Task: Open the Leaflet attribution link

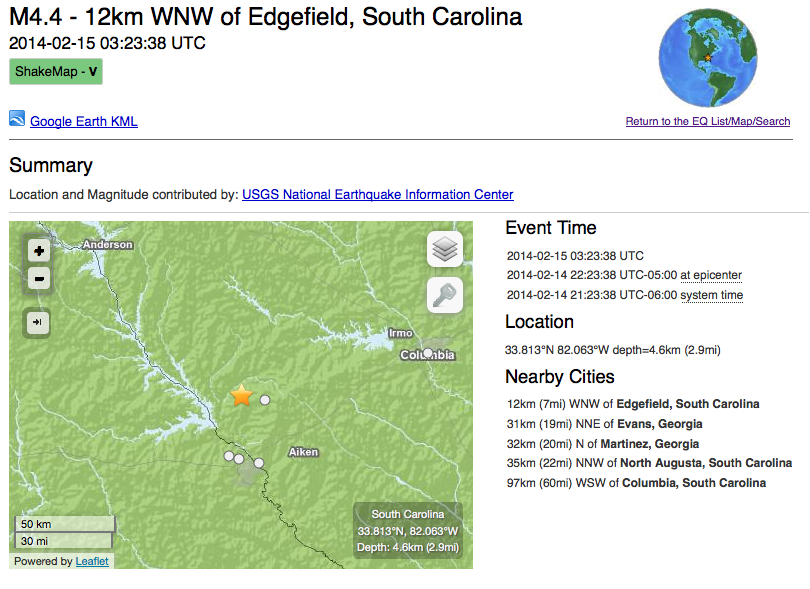Action: pos(92,561)
